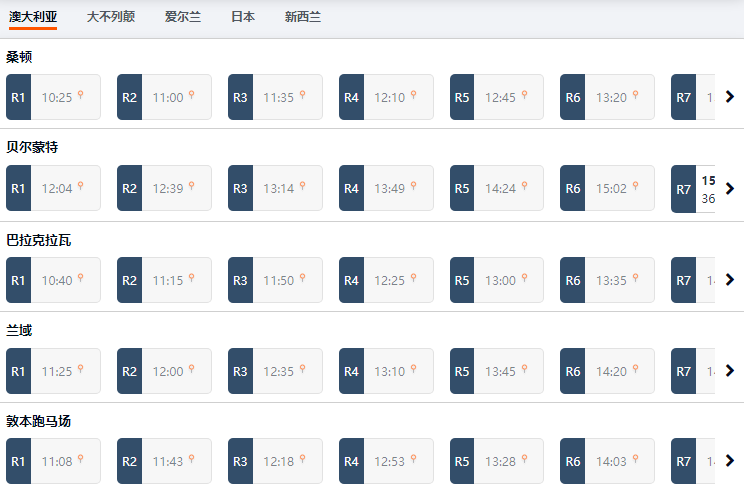Screen dimensions: 744x491
Task: Open 敦本跑马场 race R4 at 12:53
Action: pyautogui.click(x=386, y=461)
